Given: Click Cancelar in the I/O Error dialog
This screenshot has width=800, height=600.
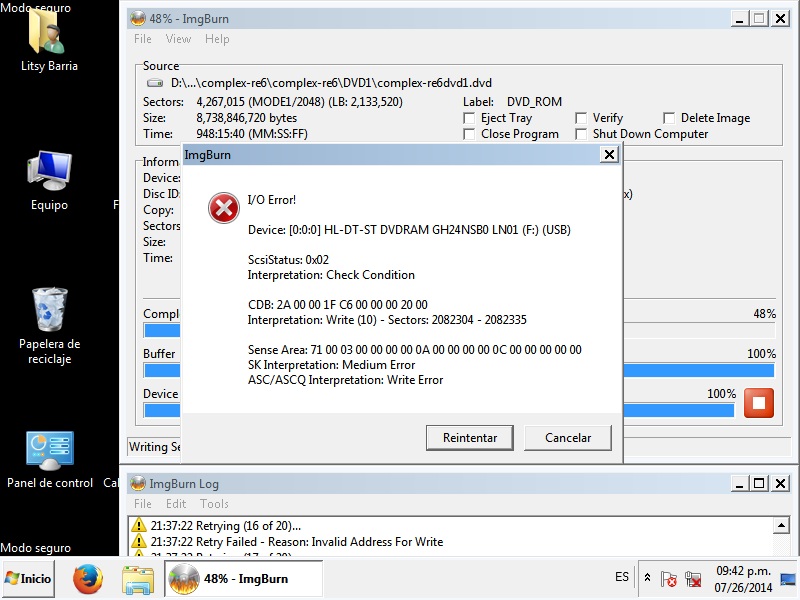Looking at the screenshot, I should (567, 438).
